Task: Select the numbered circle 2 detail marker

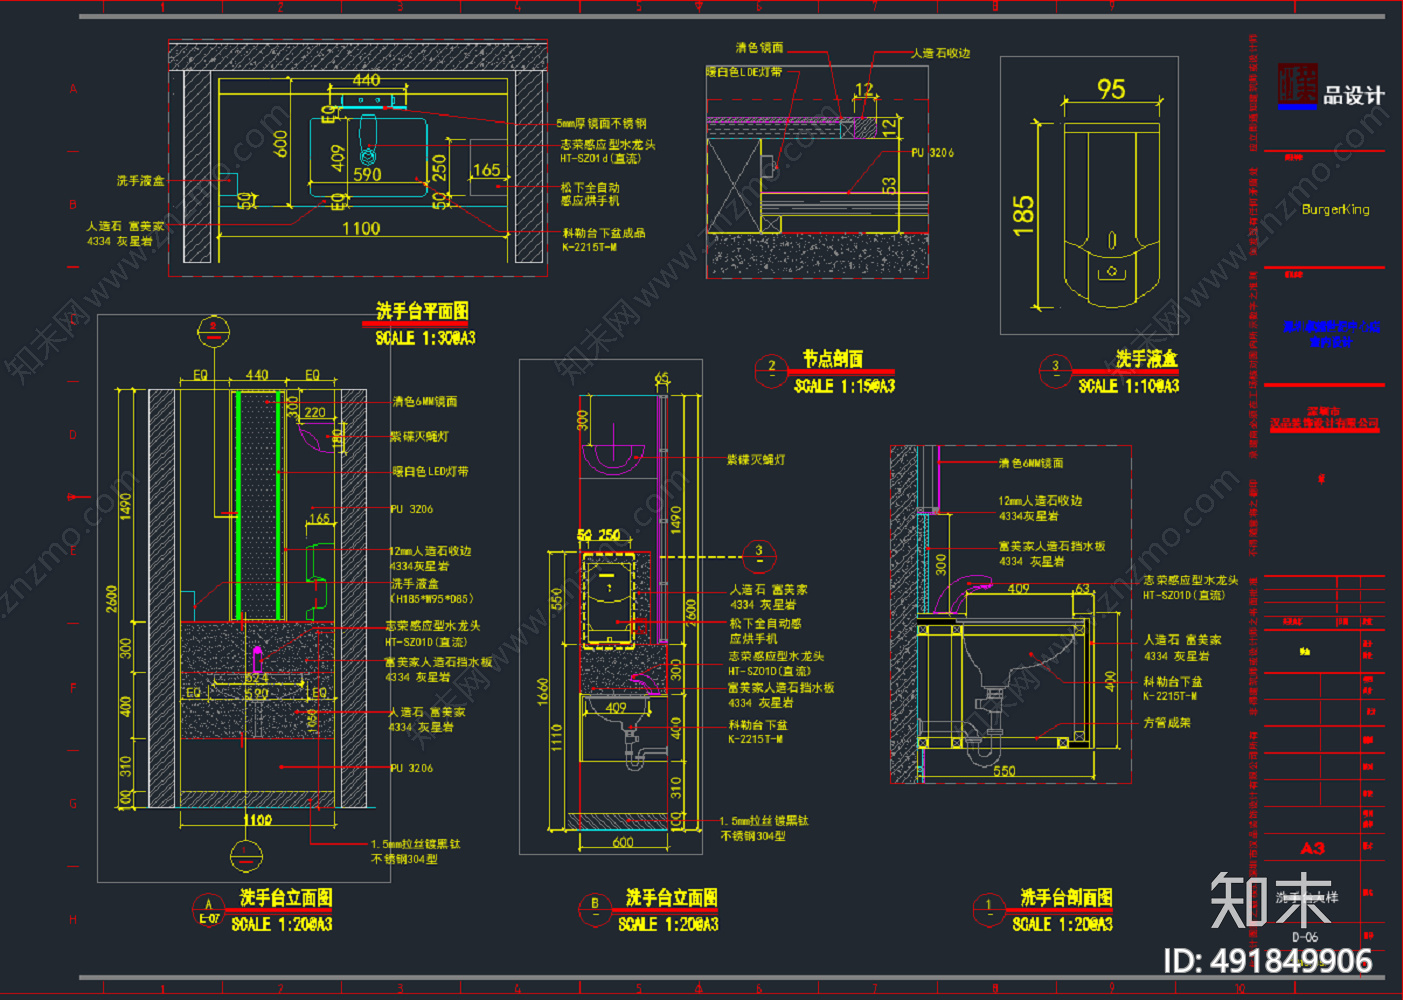Action: pyautogui.click(x=771, y=369)
